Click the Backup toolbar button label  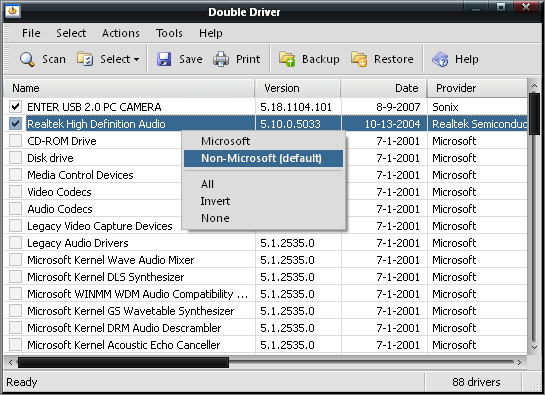click(320, 59)
